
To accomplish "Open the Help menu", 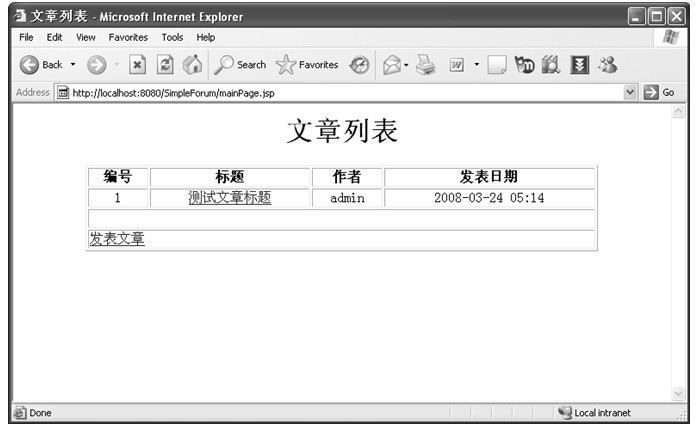I will point(206,37).
